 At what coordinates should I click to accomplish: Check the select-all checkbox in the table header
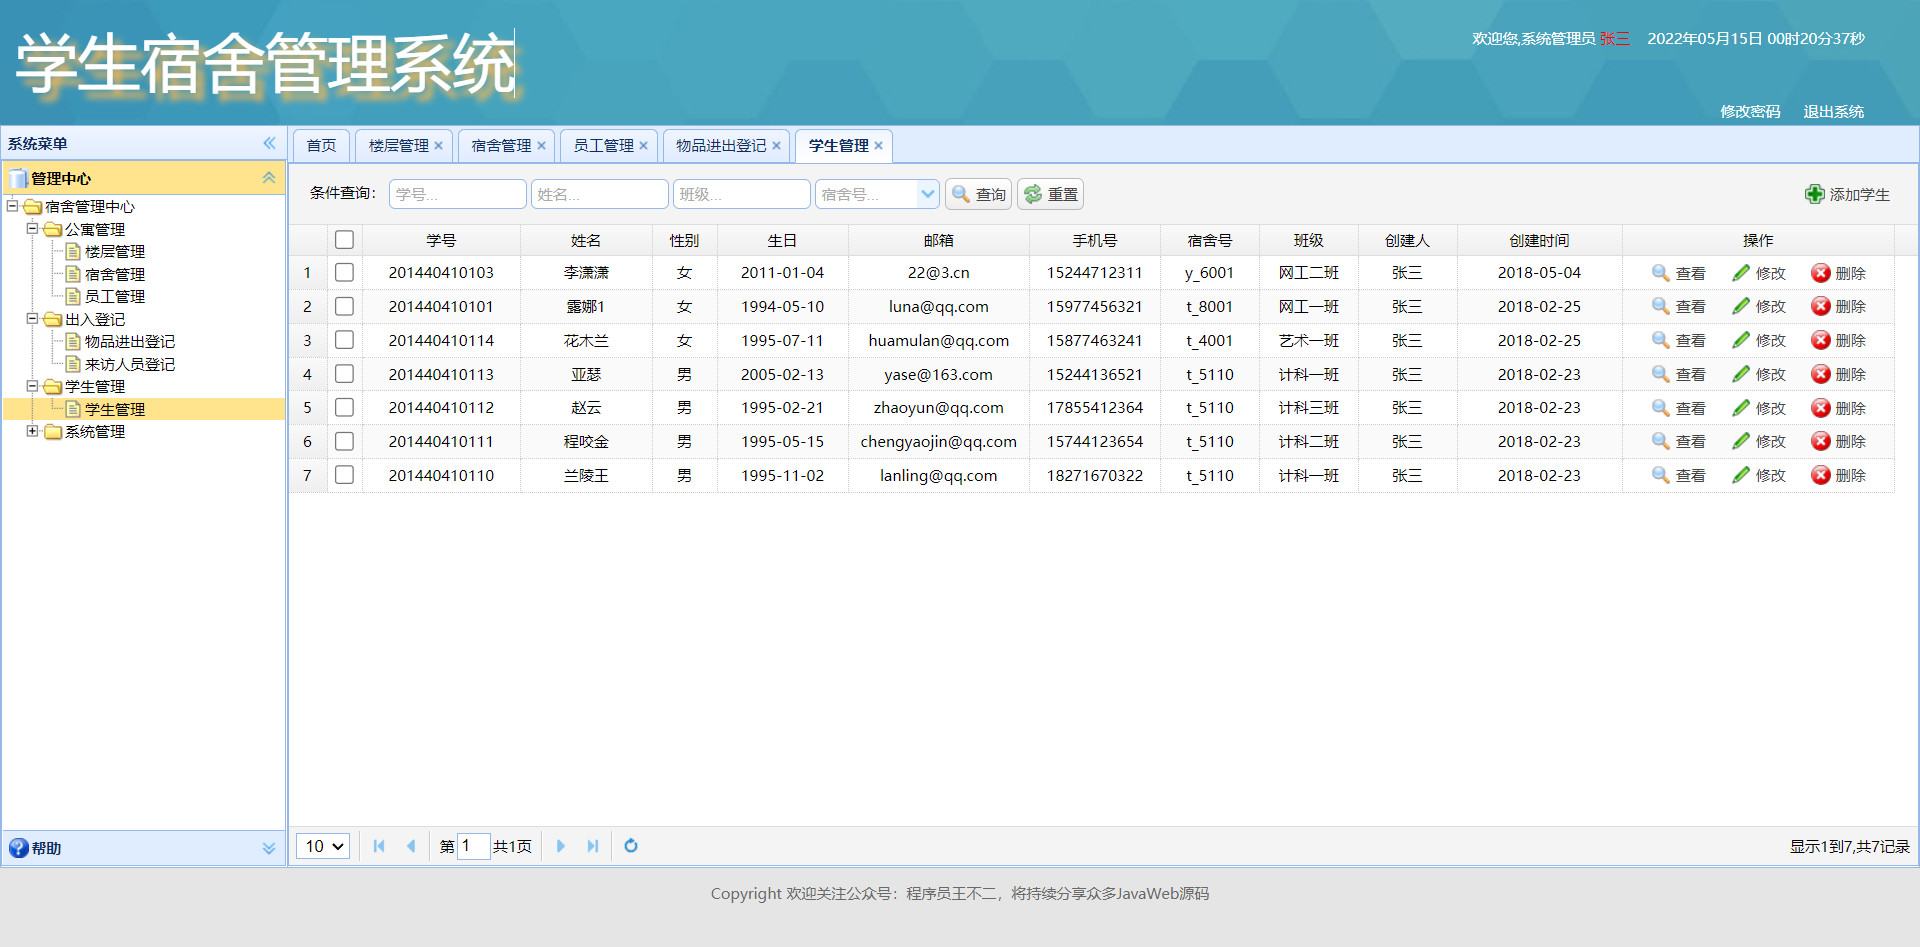coord(344,239)
